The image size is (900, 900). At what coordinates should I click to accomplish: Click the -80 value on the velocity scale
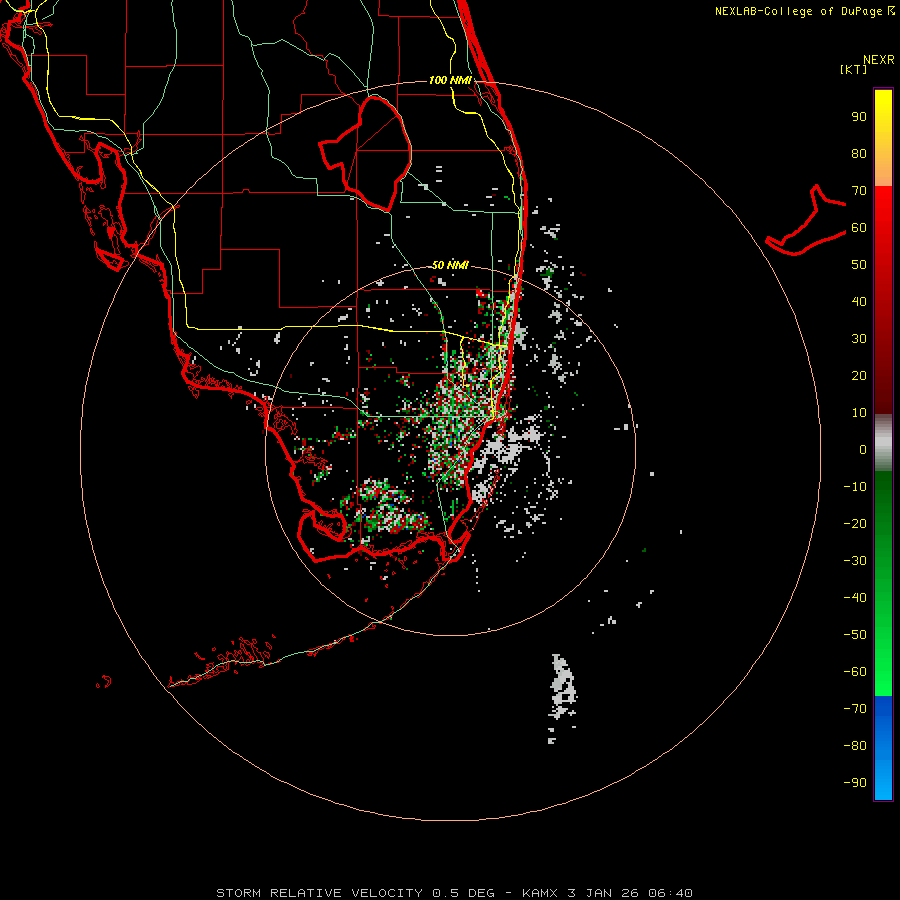855,746
